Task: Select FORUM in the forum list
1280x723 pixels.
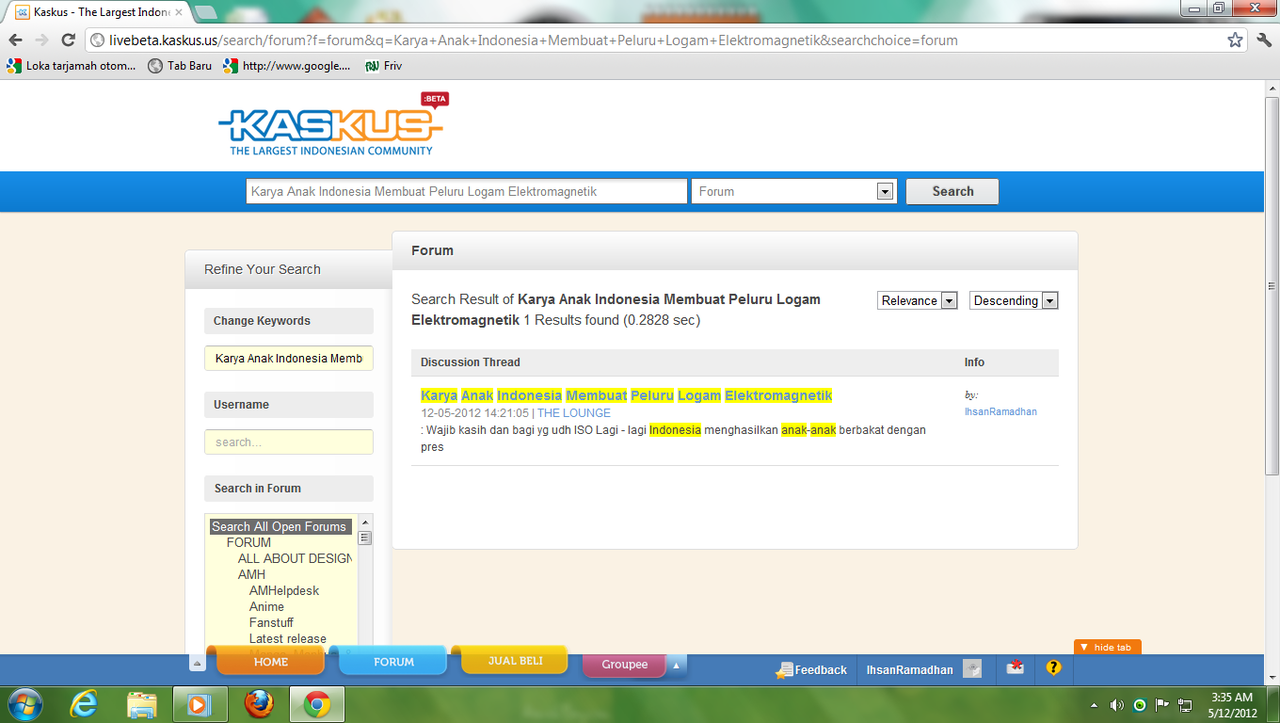Action: [249, 542]
